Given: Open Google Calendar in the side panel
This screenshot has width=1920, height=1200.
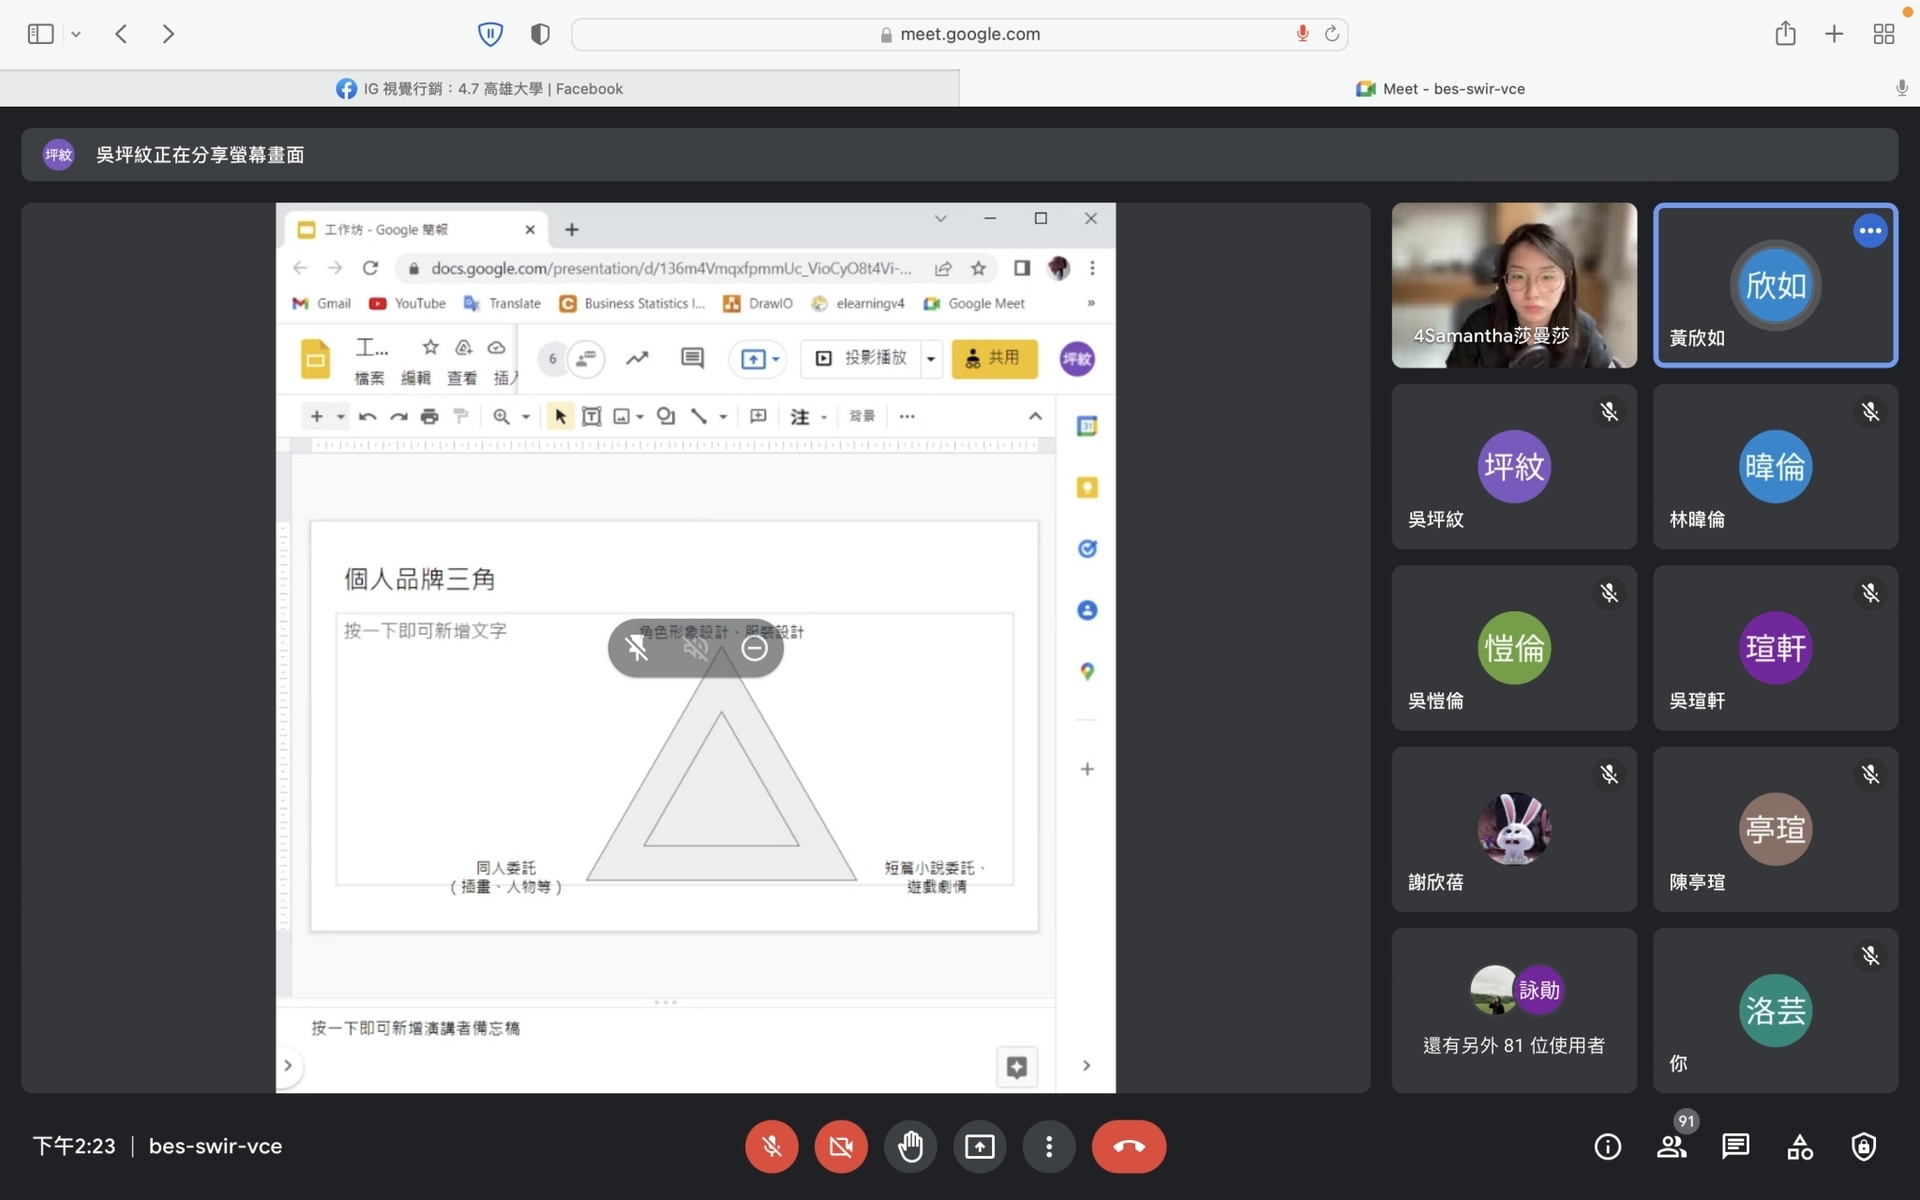Looking at the screenshot, I should pos(1087,427).
